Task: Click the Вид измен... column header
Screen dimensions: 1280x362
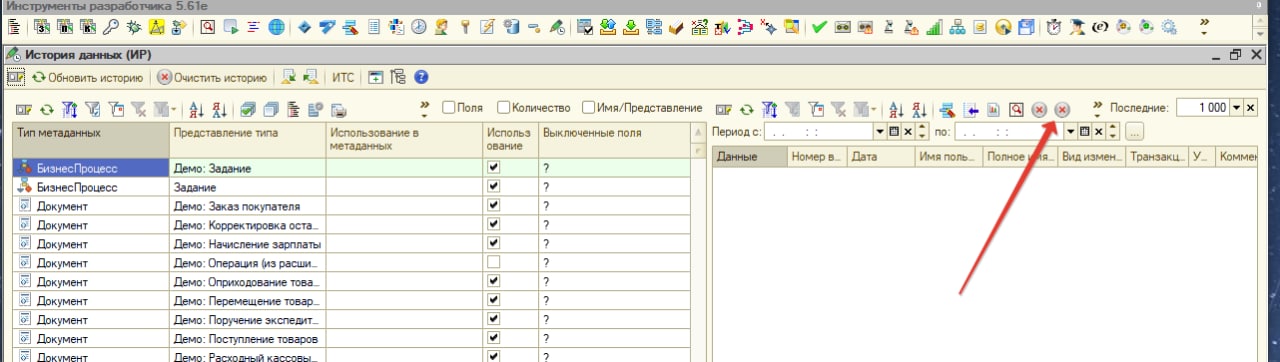Action: tap(1092, 157)
